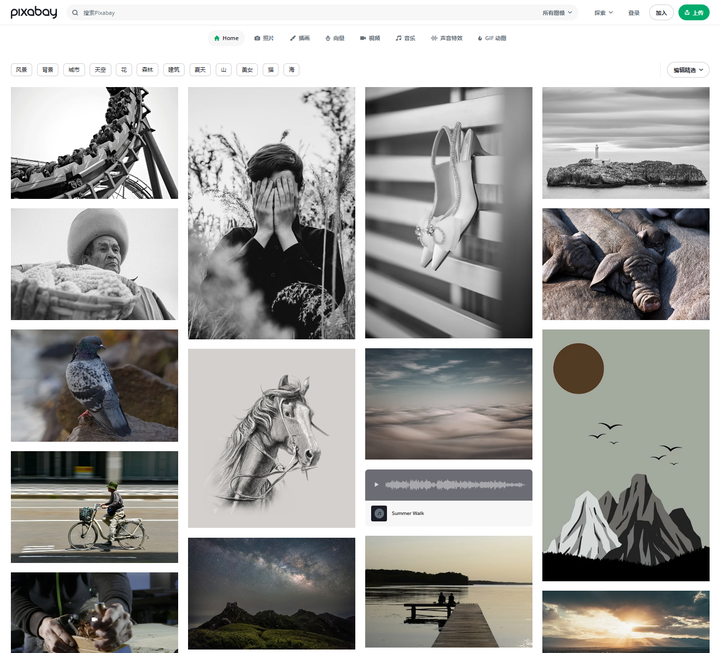
Task: Switch to the 视频 videos tab
Action: (370, 38)
